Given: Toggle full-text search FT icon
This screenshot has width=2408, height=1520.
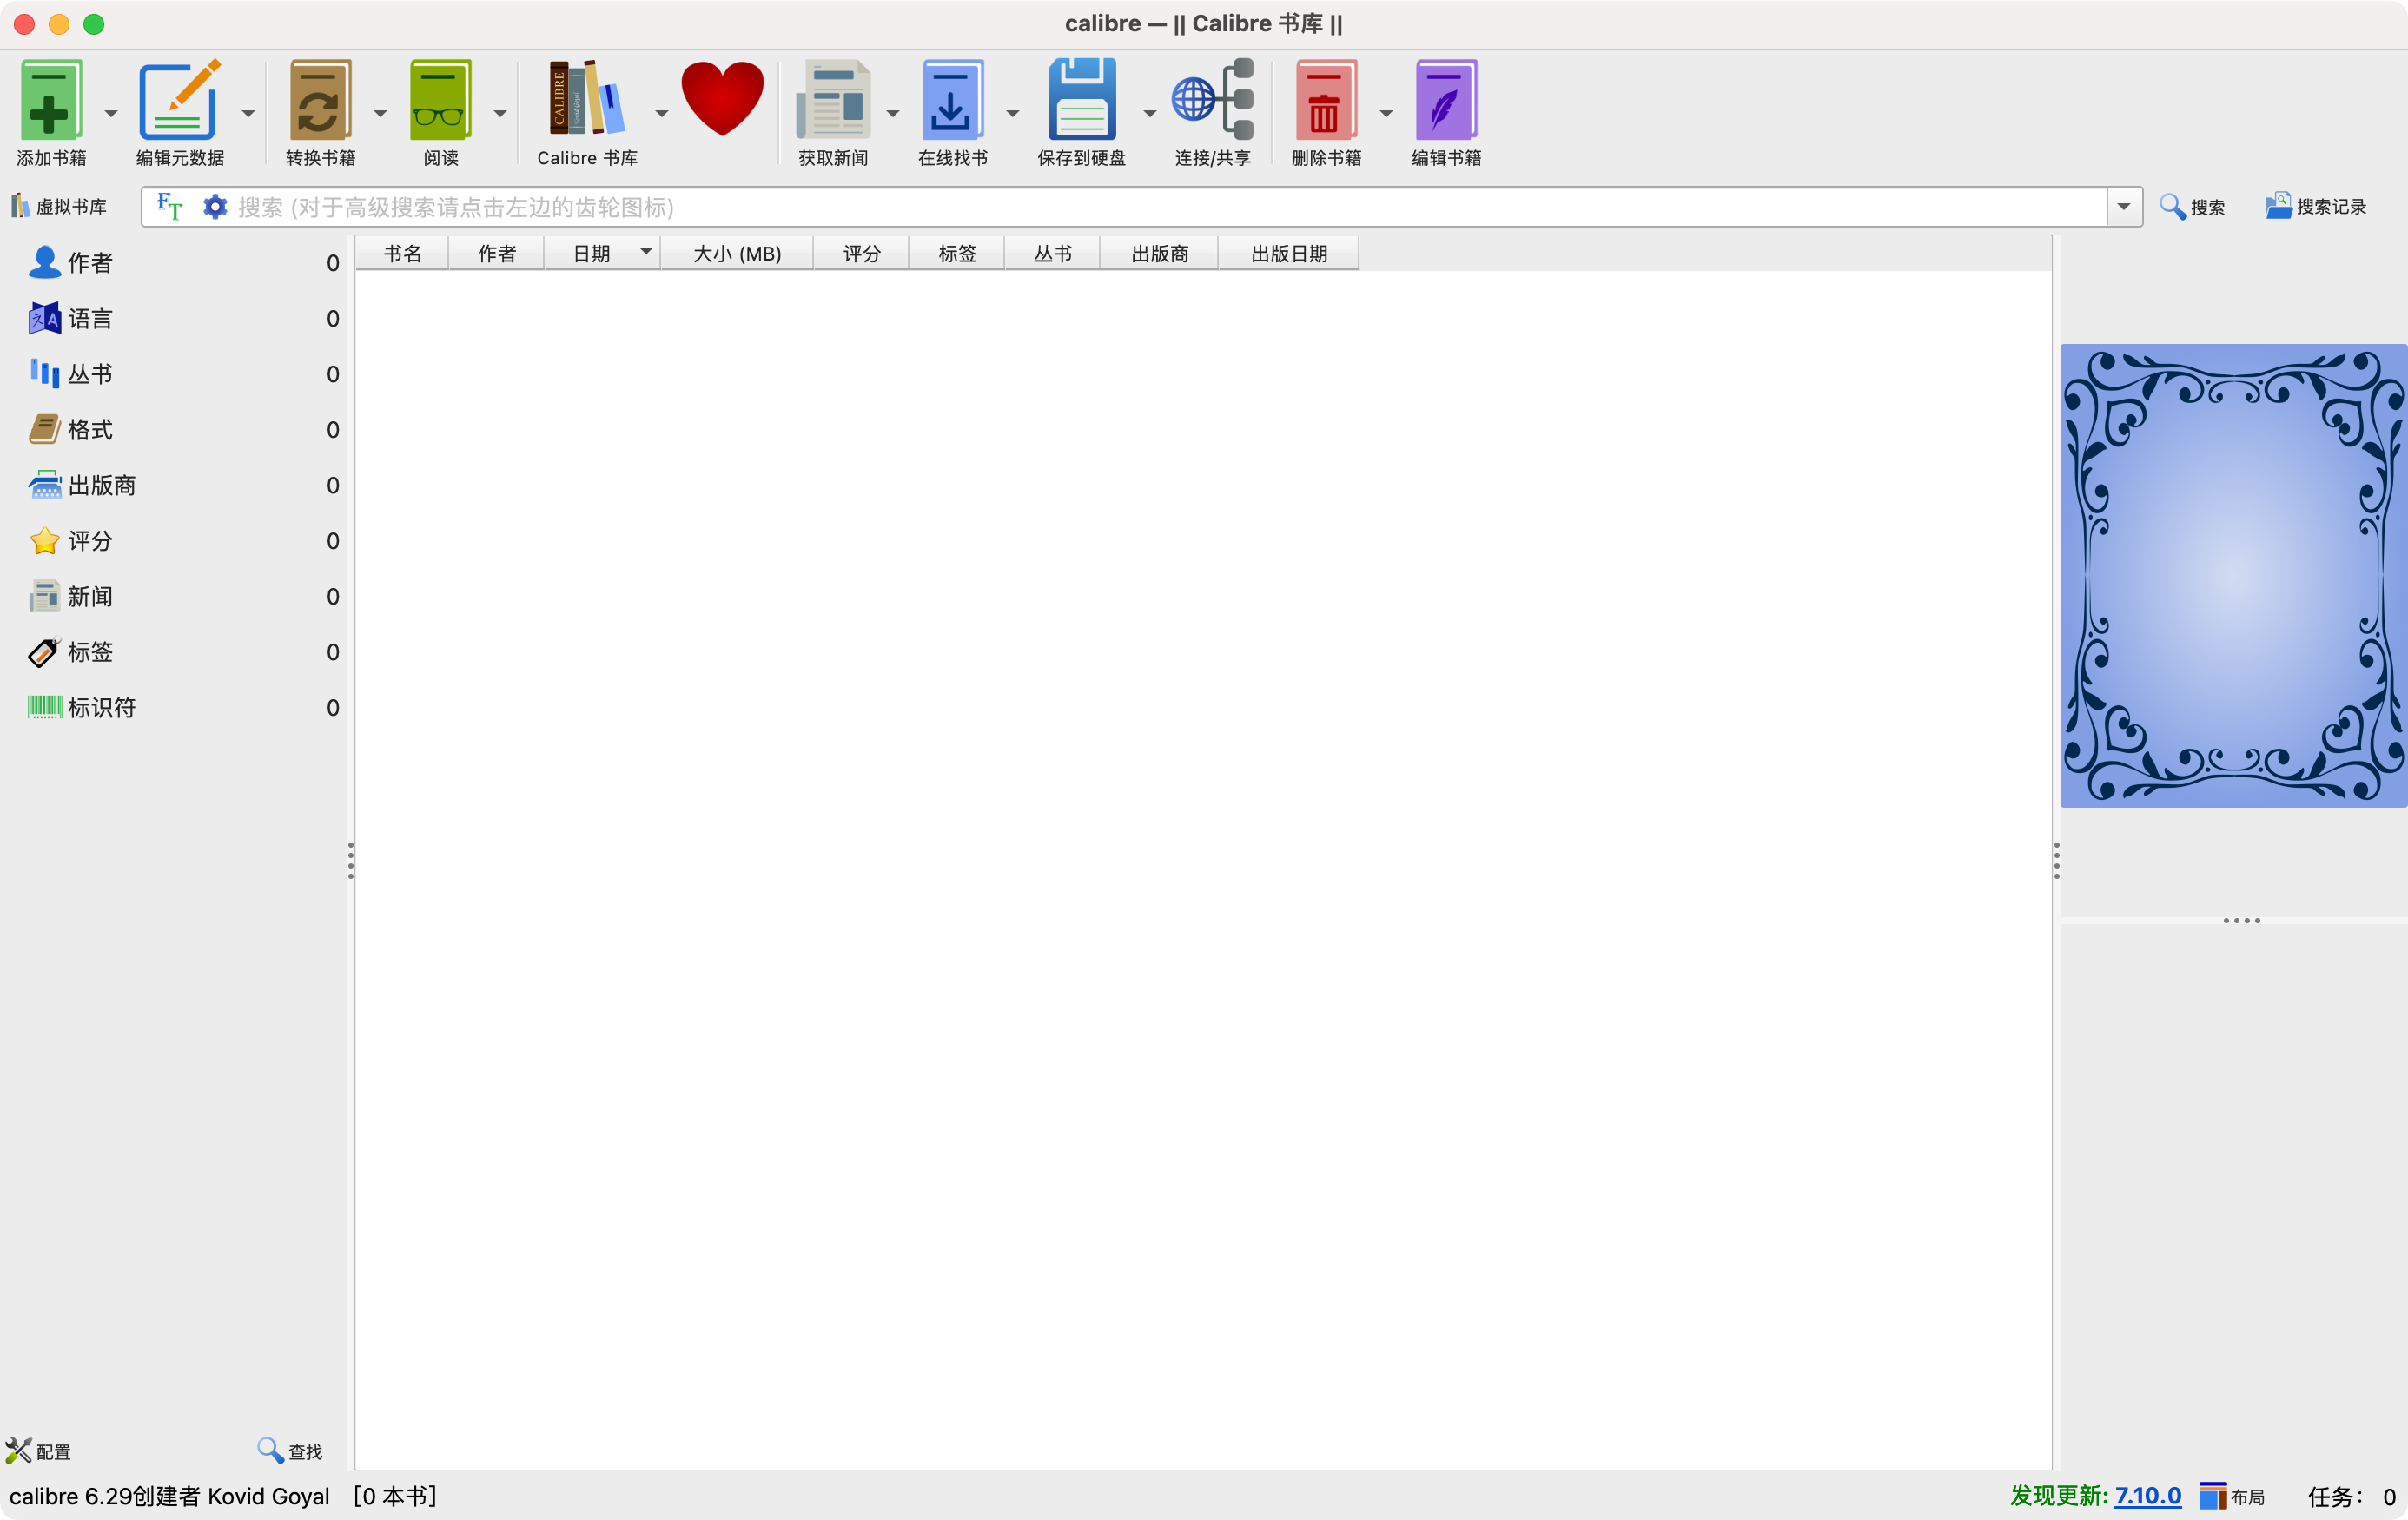Looking at the screenshot, I should click(170, 207).
